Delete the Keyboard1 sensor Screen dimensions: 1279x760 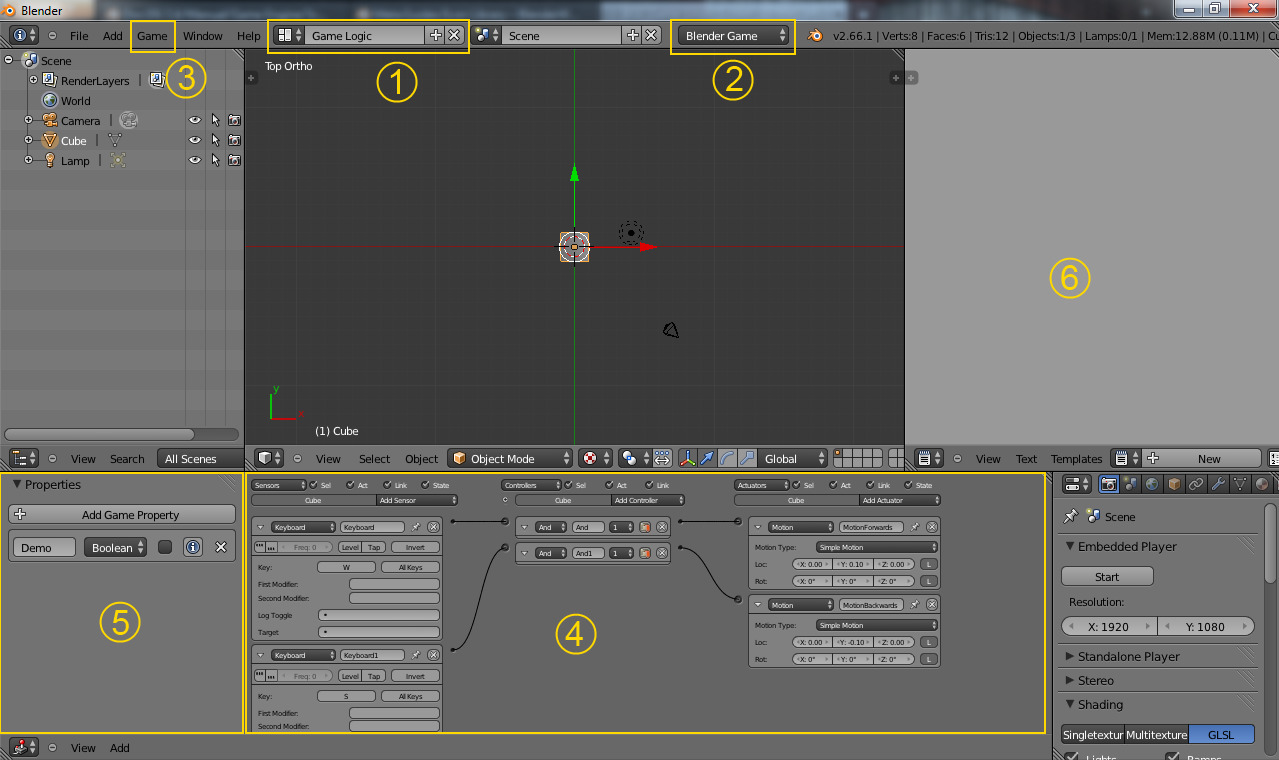pyautogui.click(x=433, y=655)
